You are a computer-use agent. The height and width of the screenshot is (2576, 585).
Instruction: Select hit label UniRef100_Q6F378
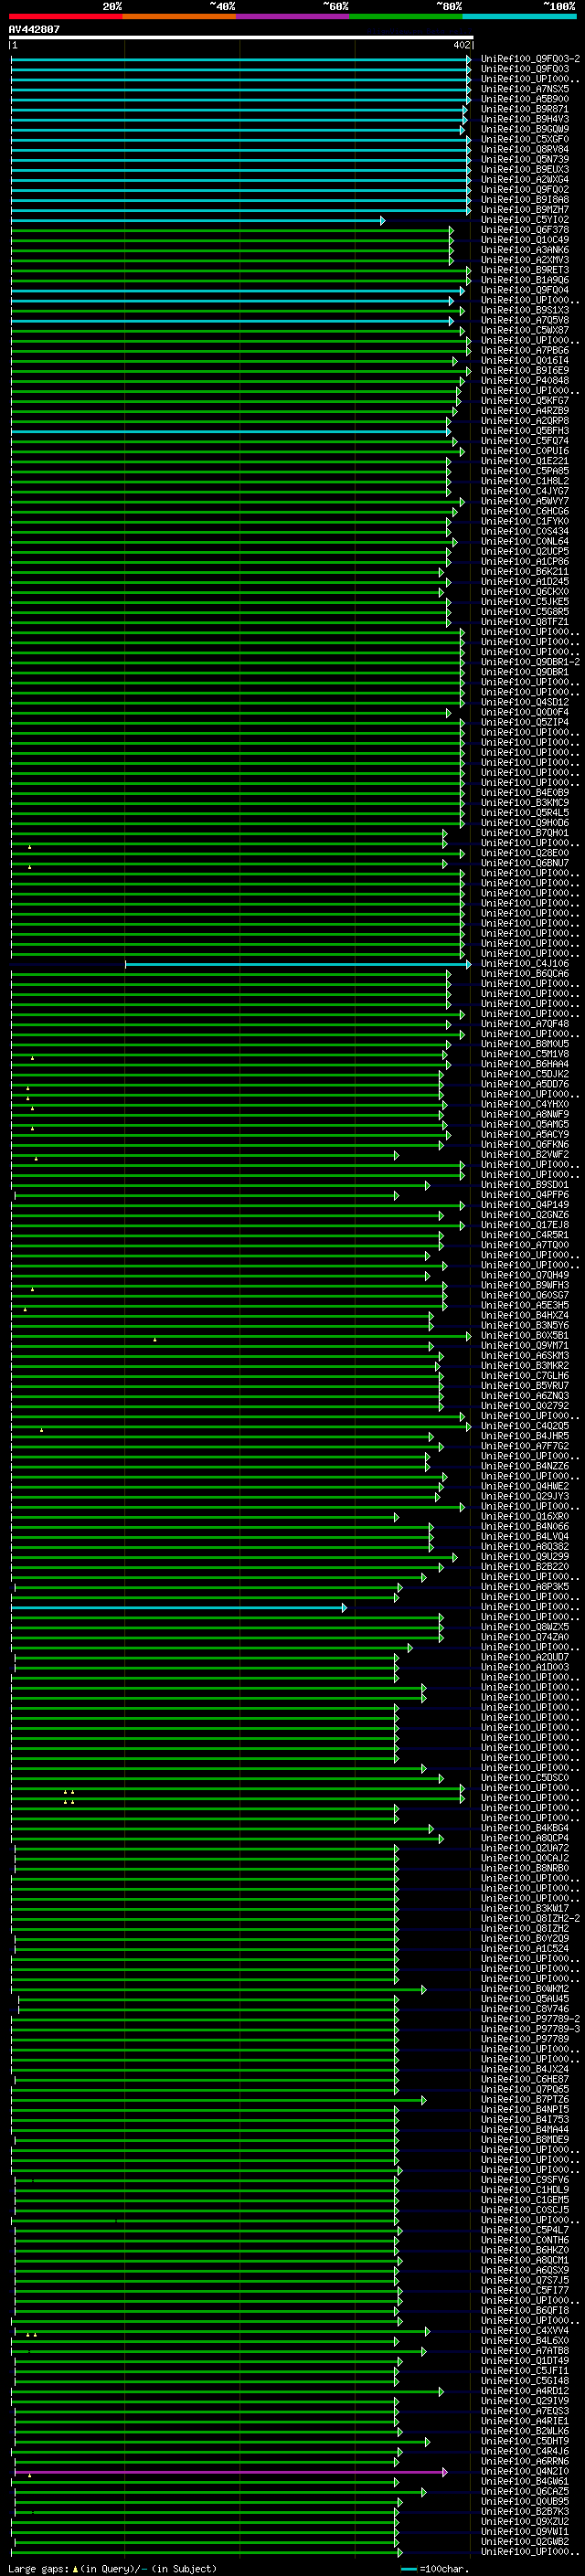[x=525, y=230]
